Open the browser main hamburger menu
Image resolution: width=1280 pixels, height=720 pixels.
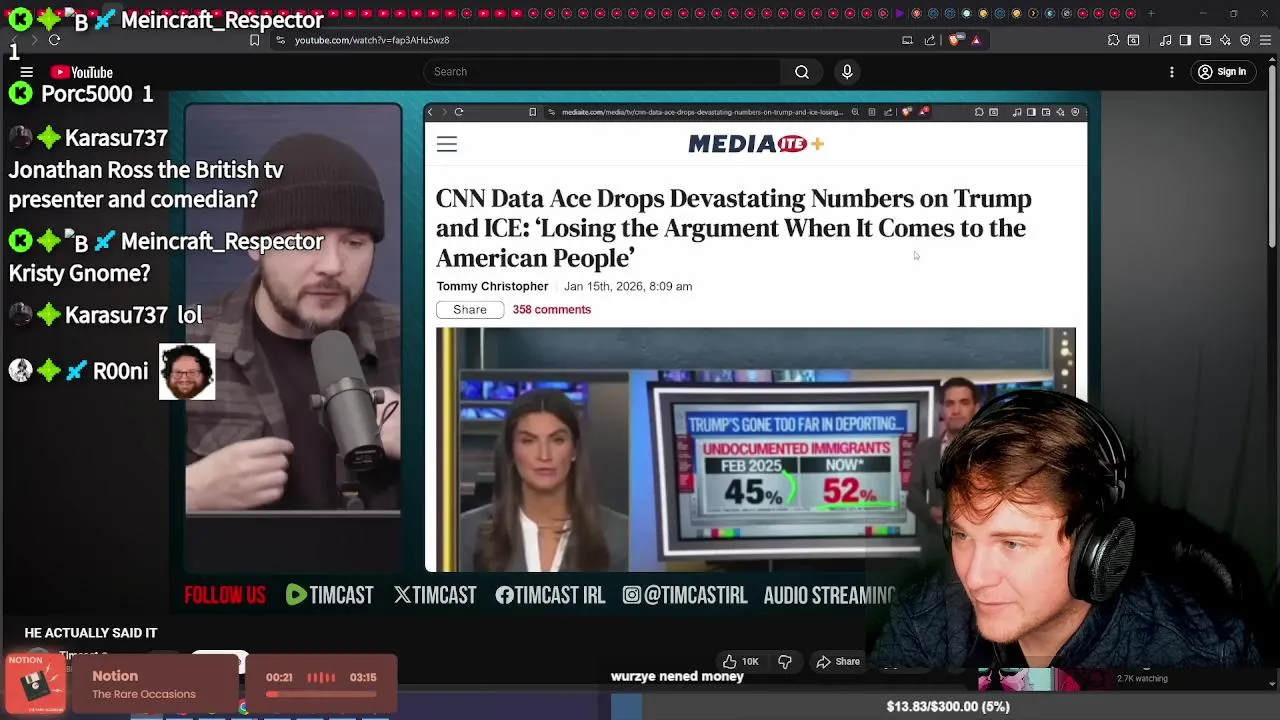1265,40
